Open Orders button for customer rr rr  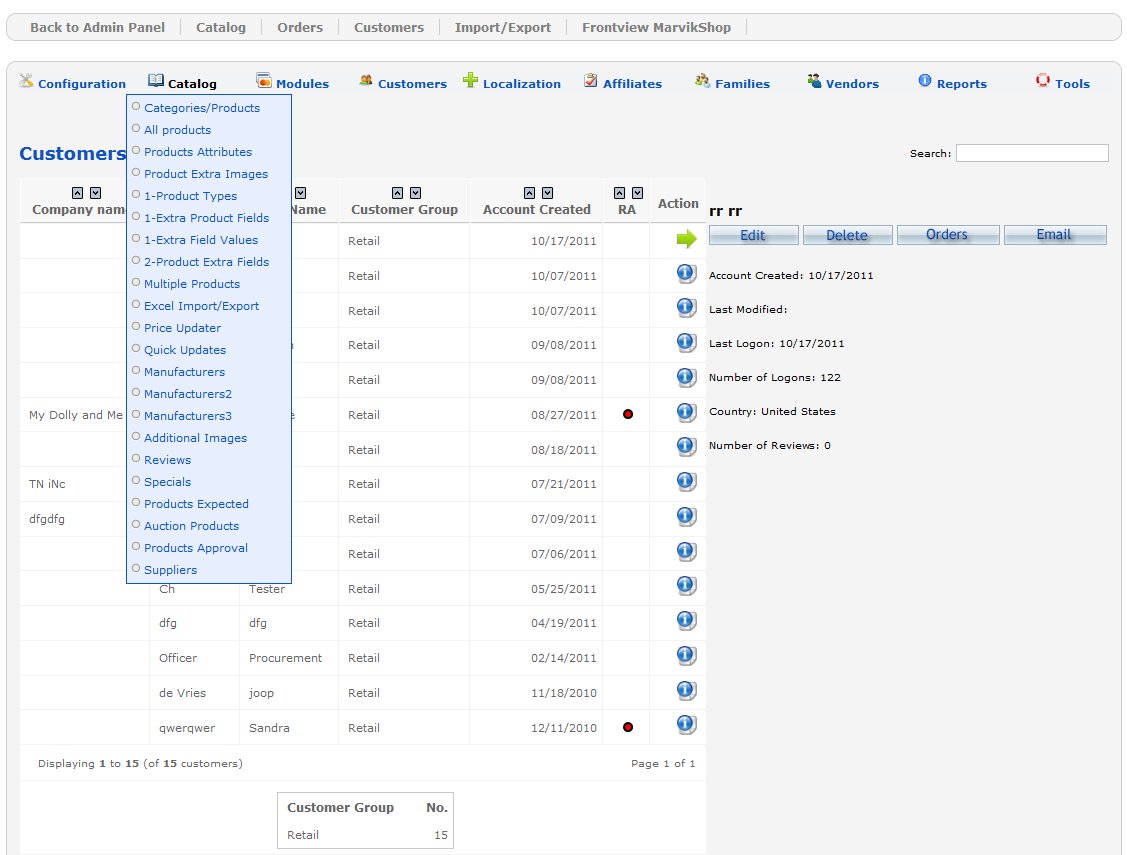coord(947,235)
